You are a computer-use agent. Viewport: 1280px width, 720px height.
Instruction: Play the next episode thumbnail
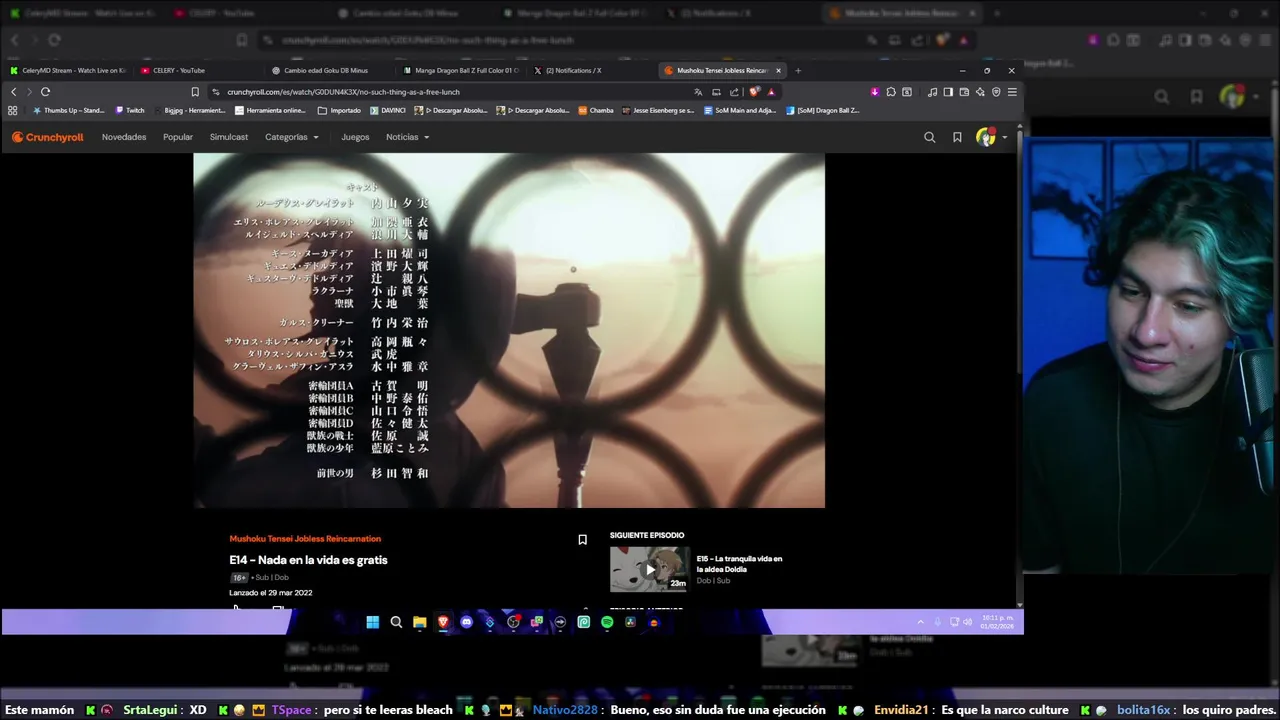point(649,569)
